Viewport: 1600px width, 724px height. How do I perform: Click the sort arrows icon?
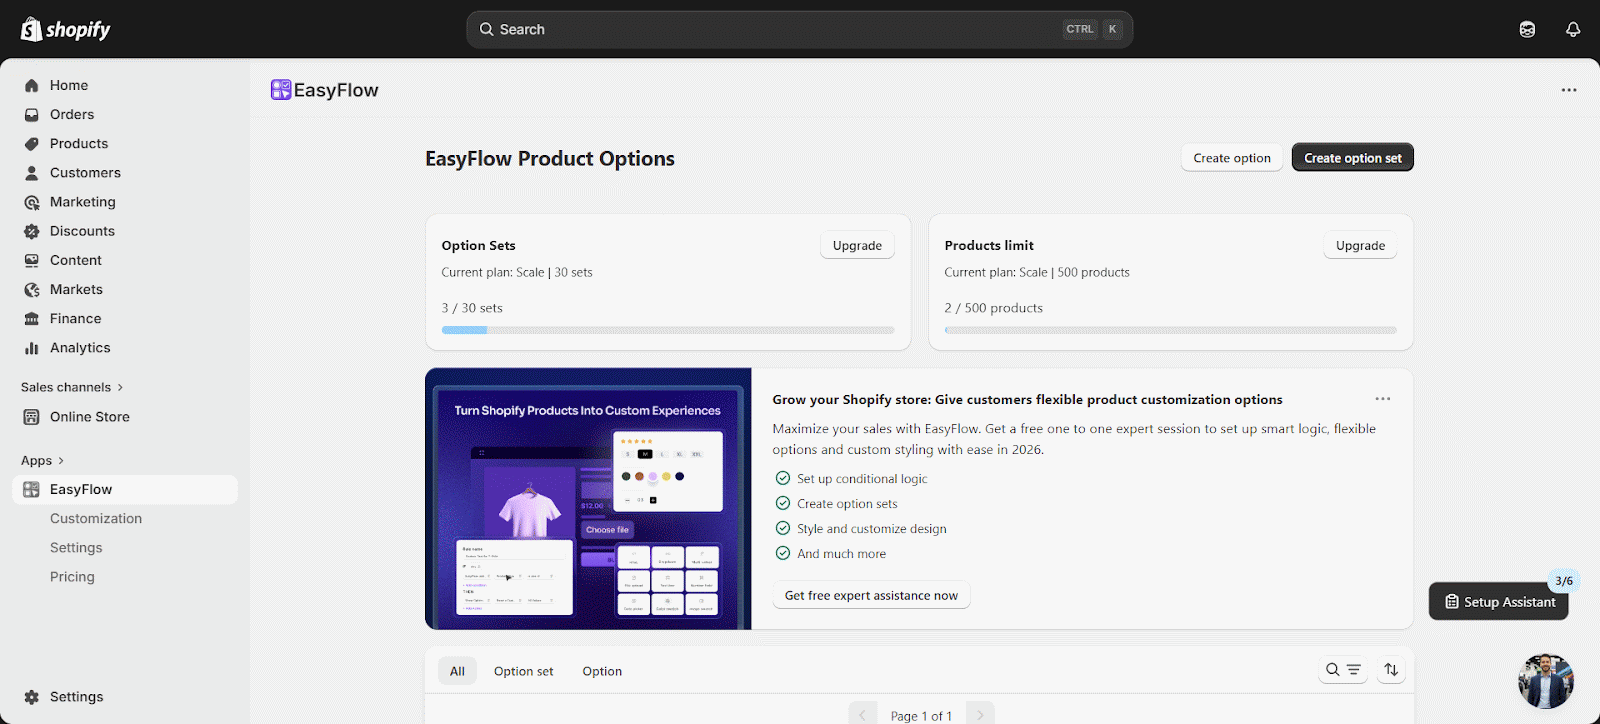(1391, 670)
